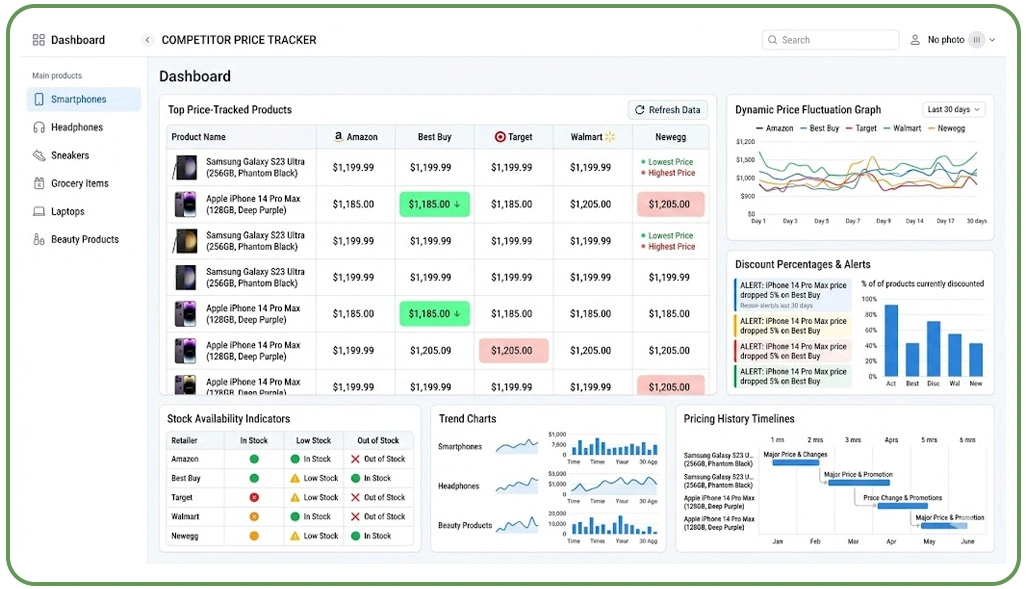Click the Dashboard grid icon
1026x589 pixels.
pyautogui.click(x=39, y=40)
